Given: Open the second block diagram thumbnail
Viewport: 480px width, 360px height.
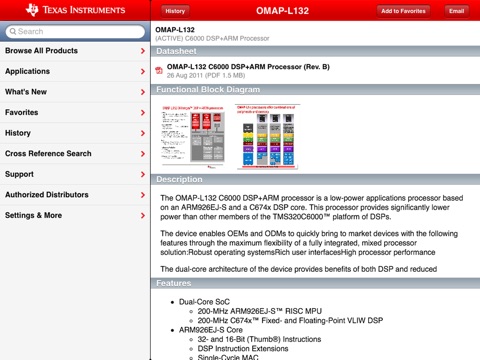Looking at the screenshot, I should click(x=267, y=137).
